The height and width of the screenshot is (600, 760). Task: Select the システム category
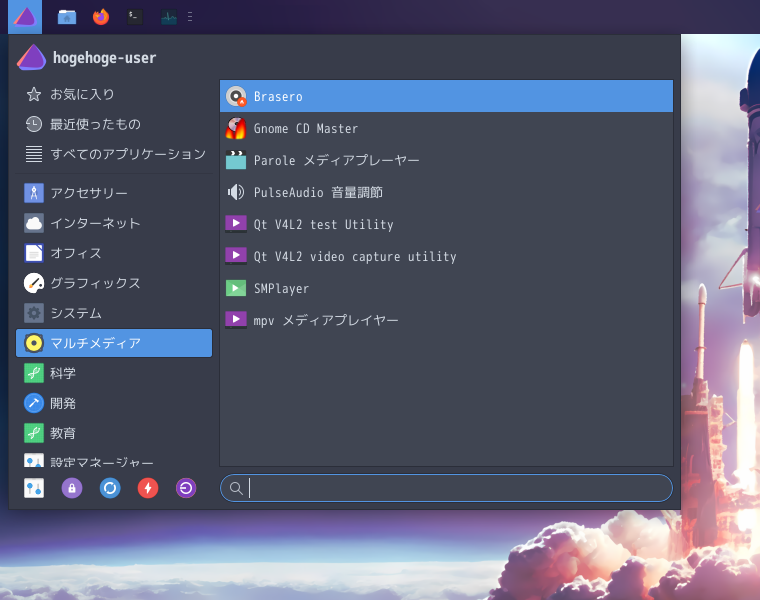114,313
